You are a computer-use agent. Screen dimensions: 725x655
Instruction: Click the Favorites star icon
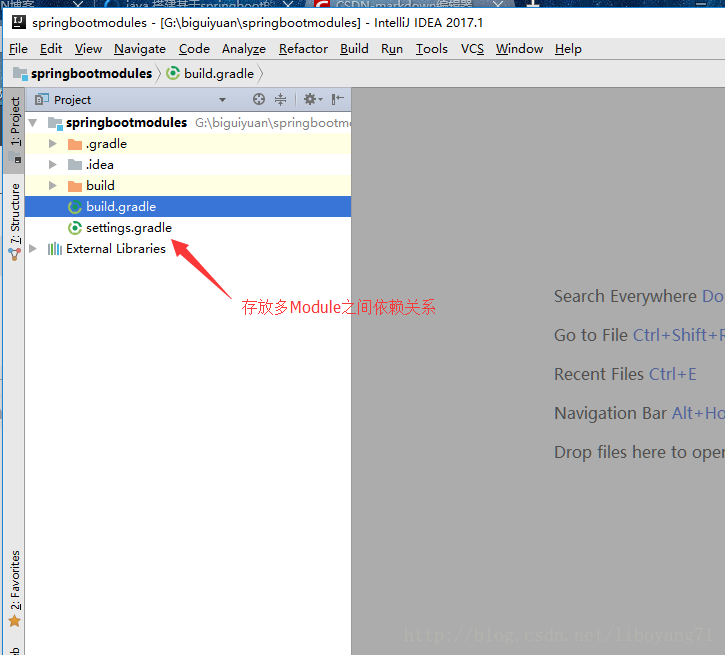[15, 620]
